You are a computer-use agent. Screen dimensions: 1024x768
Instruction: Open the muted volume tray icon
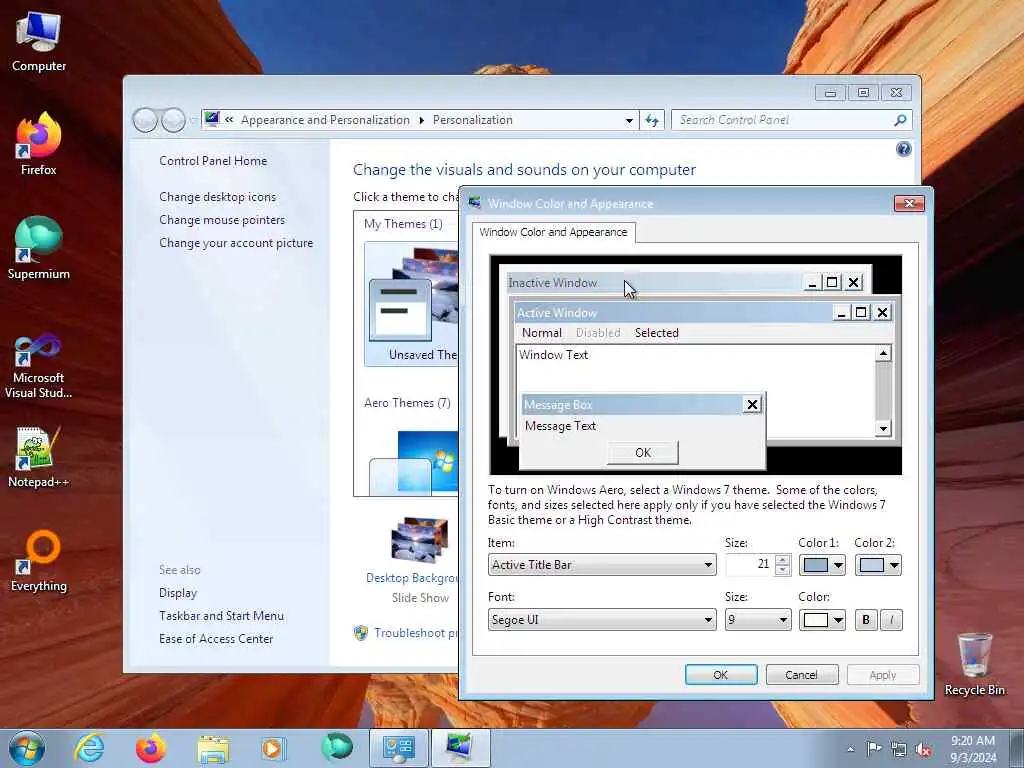point(923,749)
